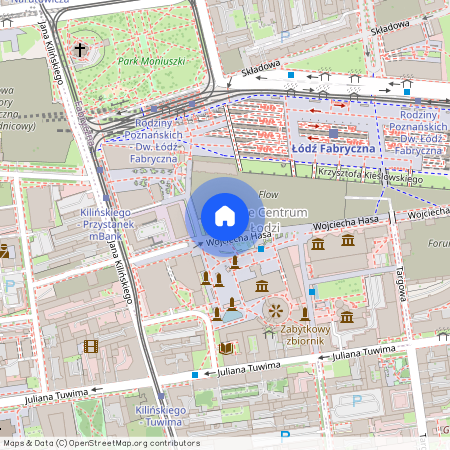Select the Łódź Fabryczna station square marker
The width and height of the screenshot is (450, 450).
(x=333, y=134)
